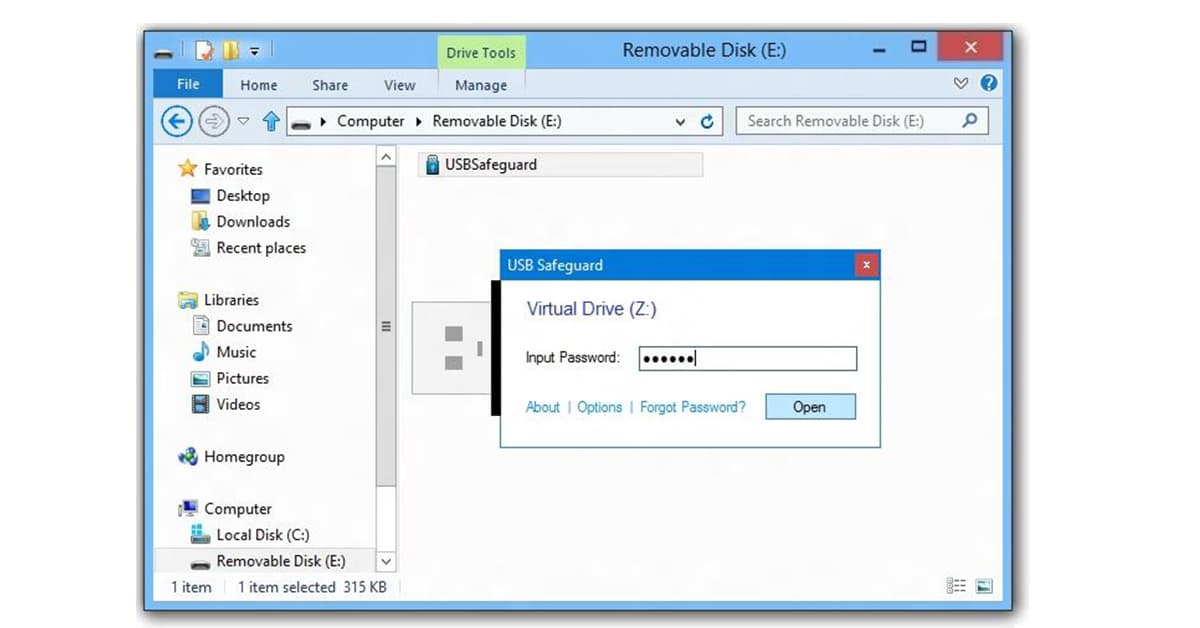This screenshot has width=1200, height=628.
Task: Open the Videos library
Action: pos(238,404)
